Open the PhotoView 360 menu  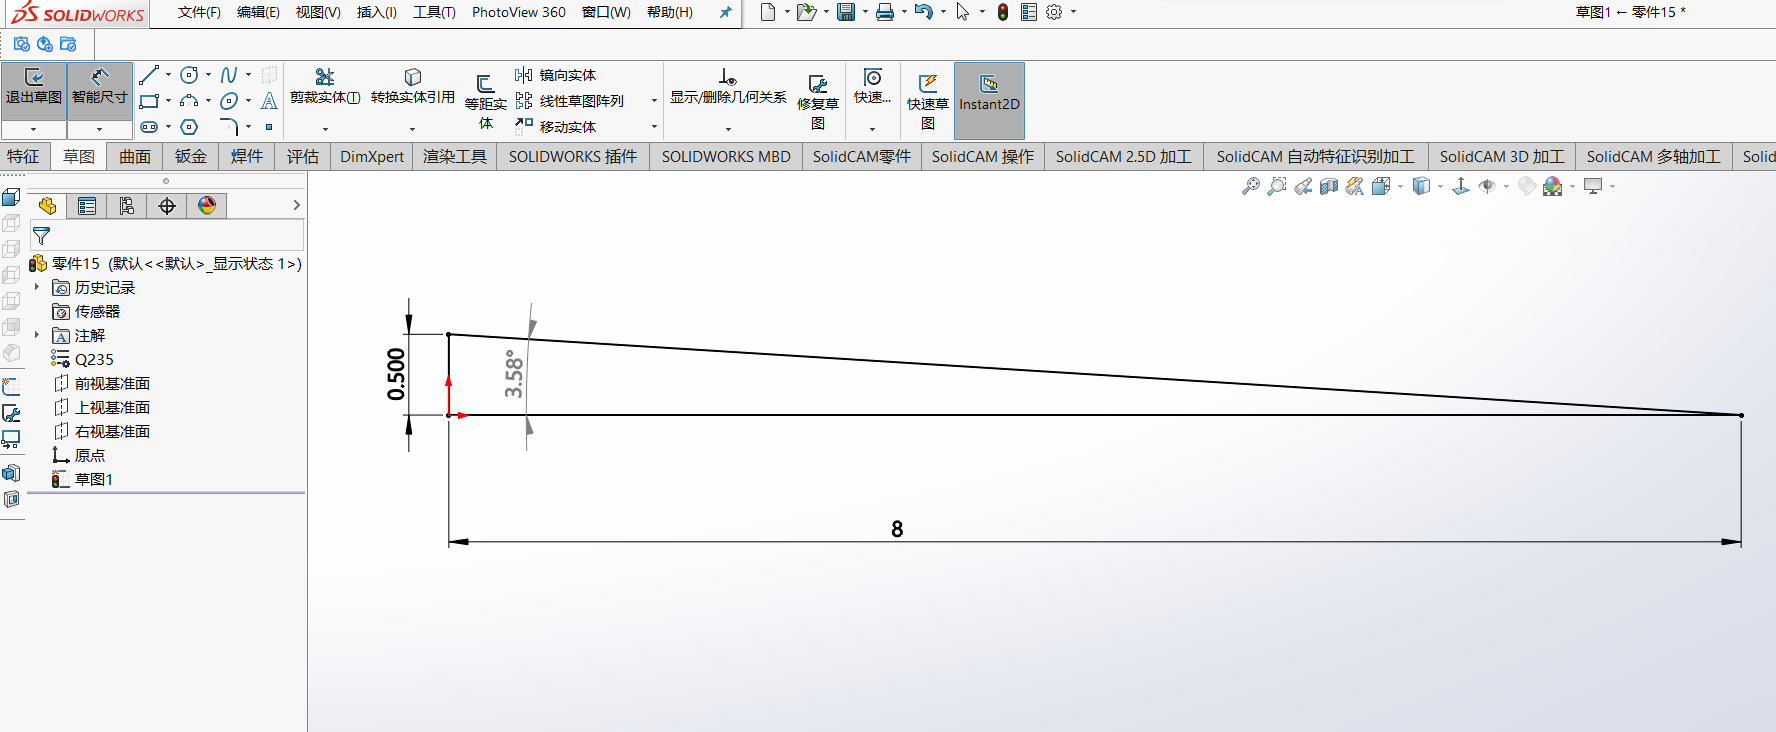[519, 12]
